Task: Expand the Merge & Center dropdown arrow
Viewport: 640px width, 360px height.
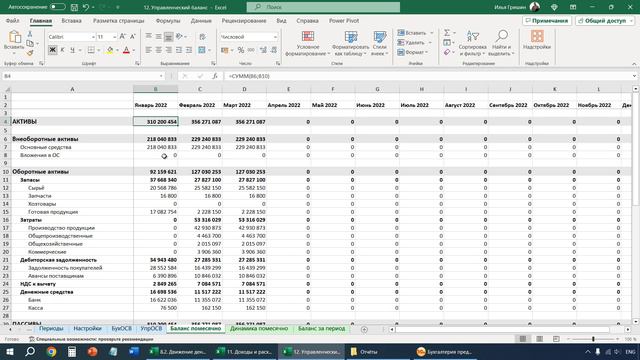Action: click(x=209, y=50)
